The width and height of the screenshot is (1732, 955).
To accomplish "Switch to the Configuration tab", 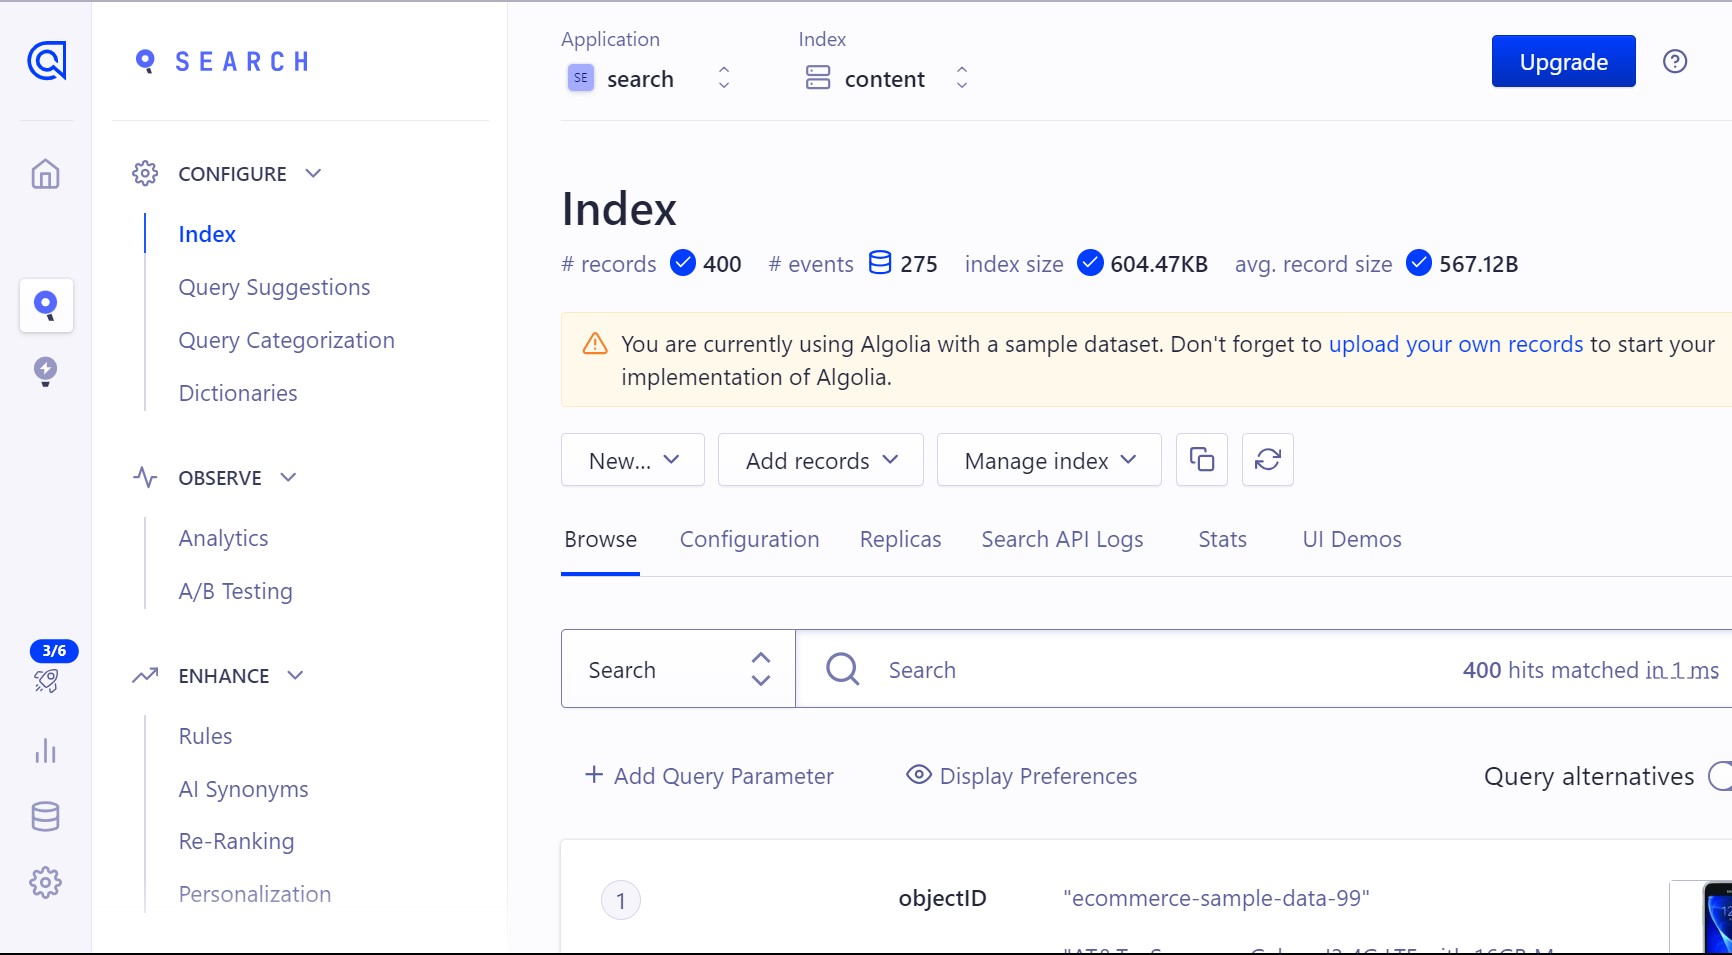I will 749,539.
